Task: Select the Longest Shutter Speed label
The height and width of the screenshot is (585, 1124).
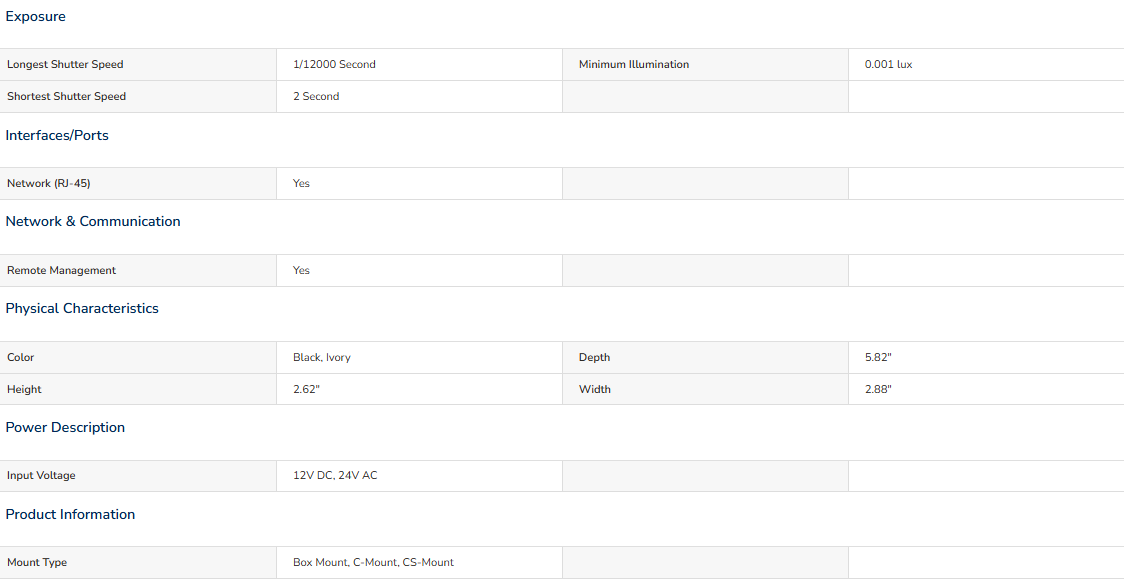Action: coord(65,65)
